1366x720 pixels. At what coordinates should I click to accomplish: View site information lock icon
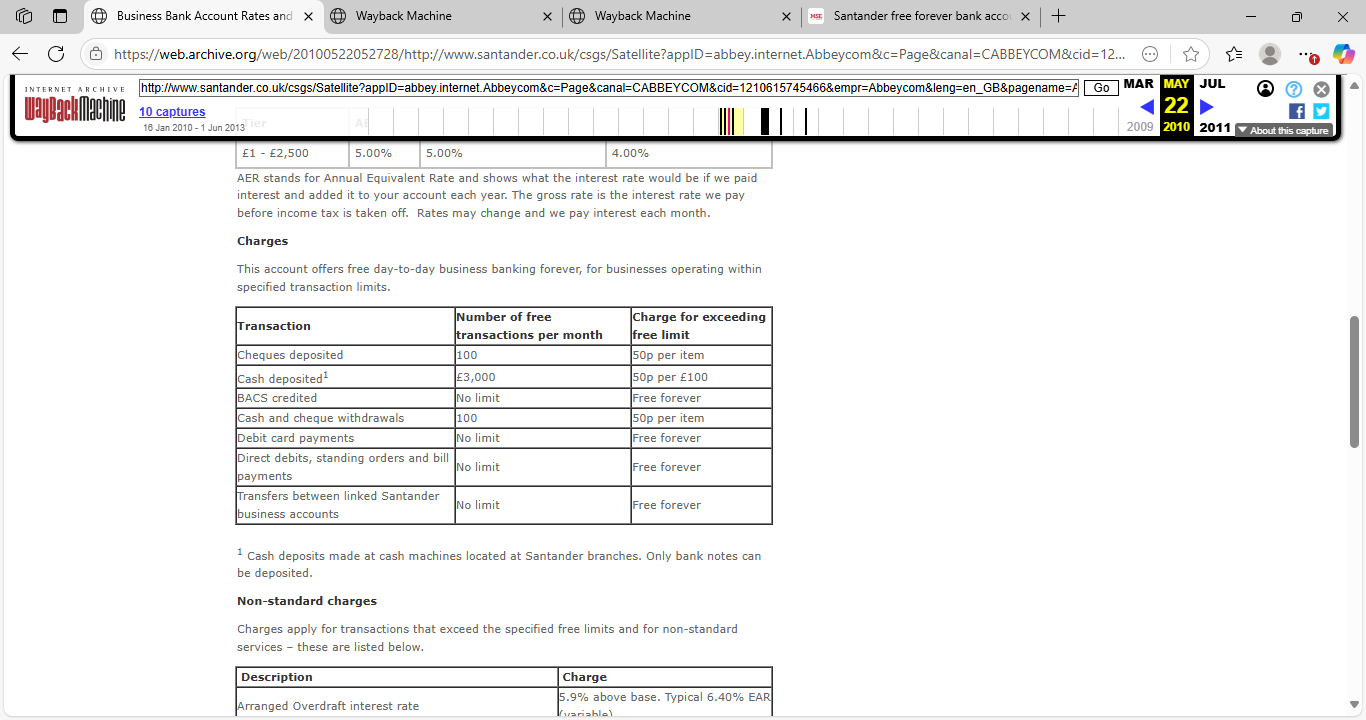pyautogui.click(x=95, y=54)
